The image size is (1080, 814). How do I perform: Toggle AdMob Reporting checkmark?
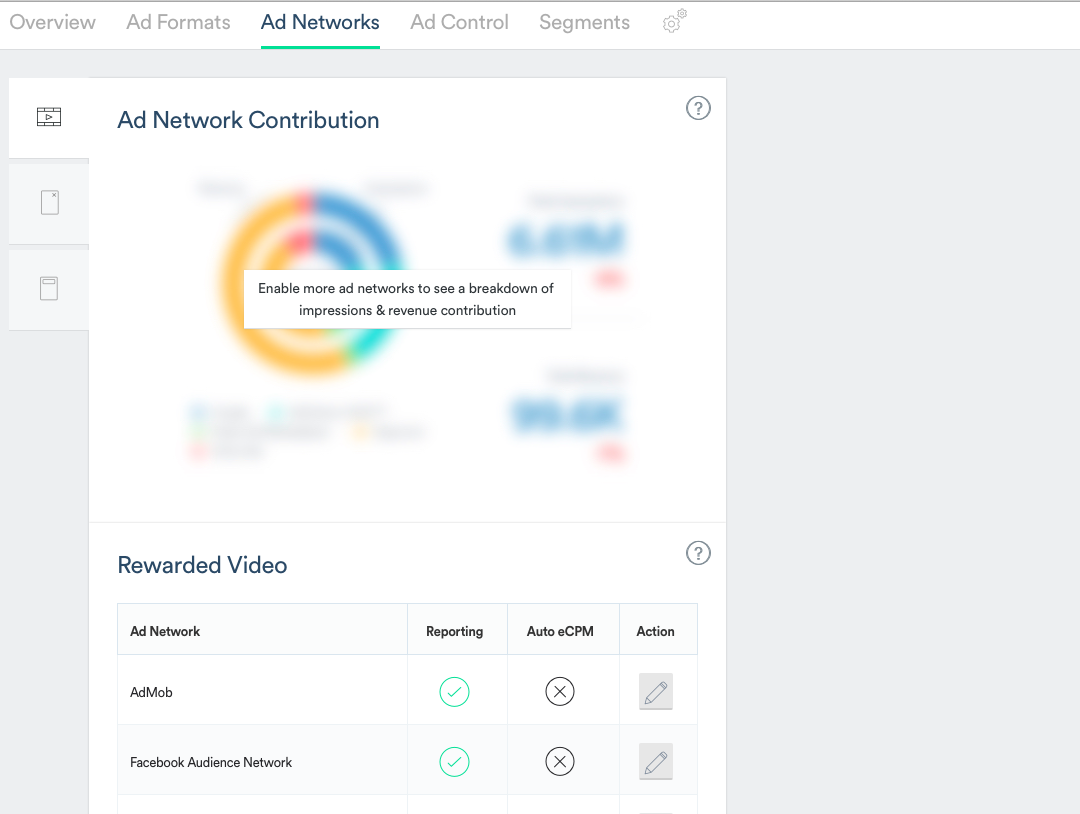coord(454,692)
